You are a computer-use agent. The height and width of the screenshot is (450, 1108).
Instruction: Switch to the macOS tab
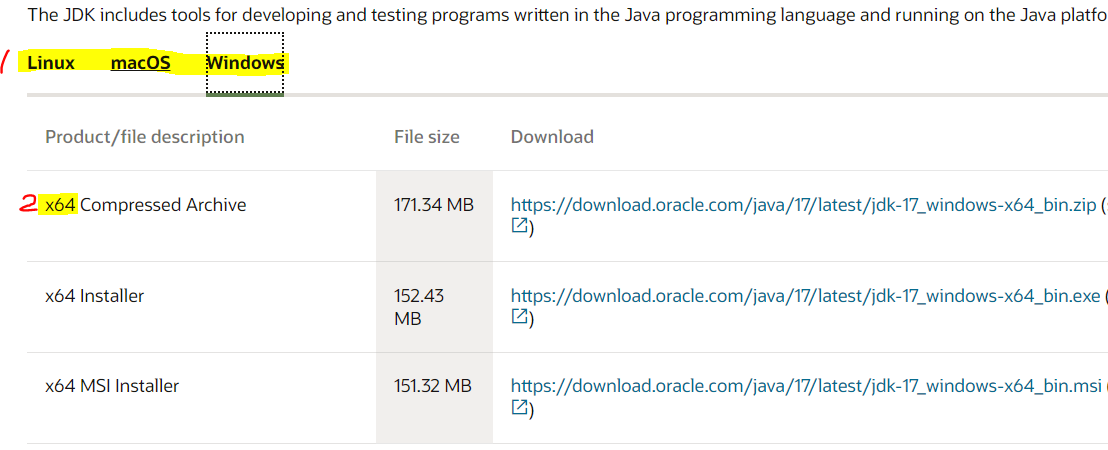[x=141, y=63]
